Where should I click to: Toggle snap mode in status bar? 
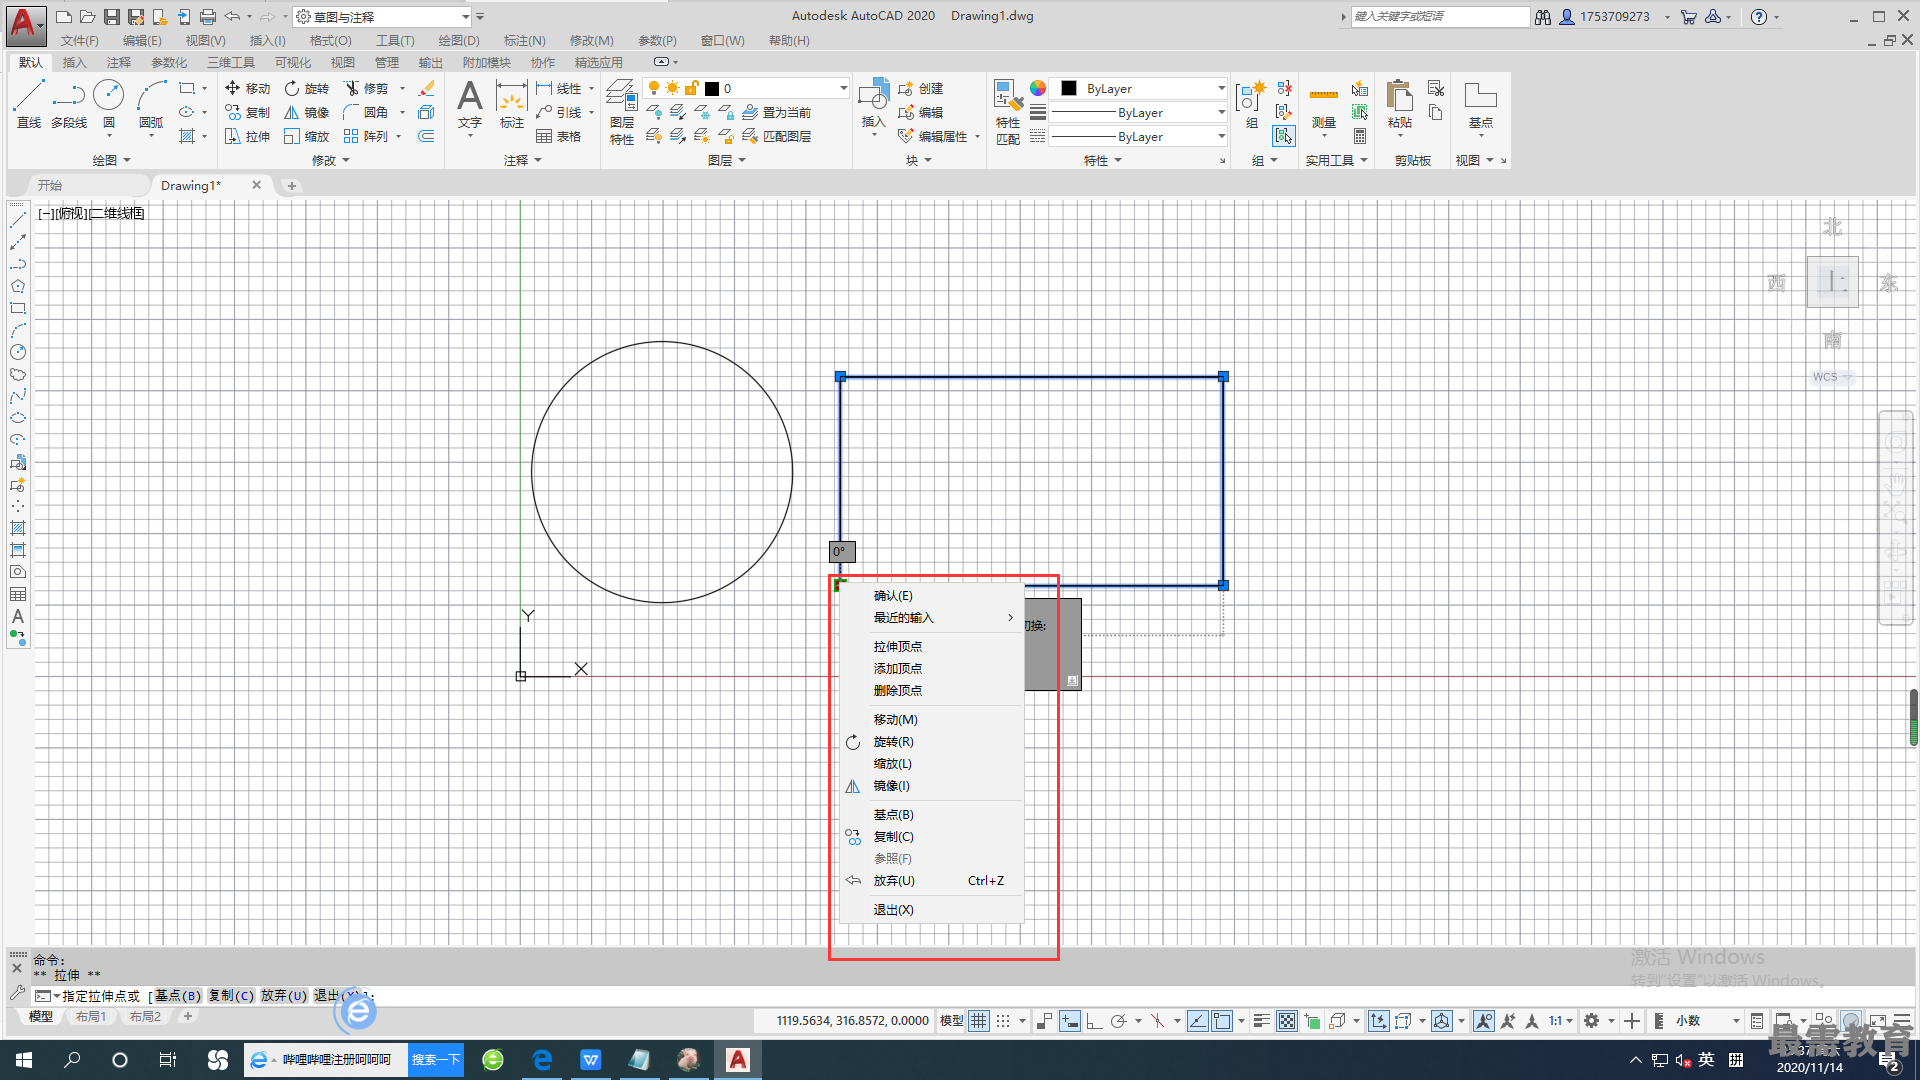point(1003,1021)
